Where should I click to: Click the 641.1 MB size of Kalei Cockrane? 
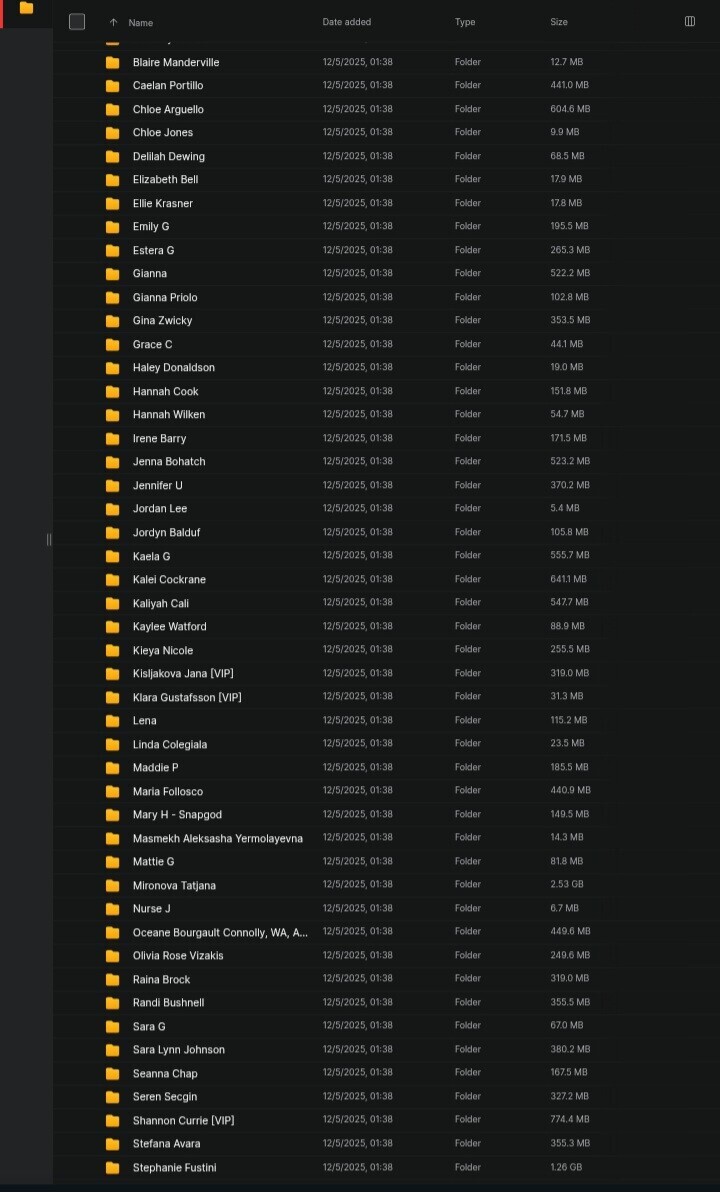pos(568,579)
